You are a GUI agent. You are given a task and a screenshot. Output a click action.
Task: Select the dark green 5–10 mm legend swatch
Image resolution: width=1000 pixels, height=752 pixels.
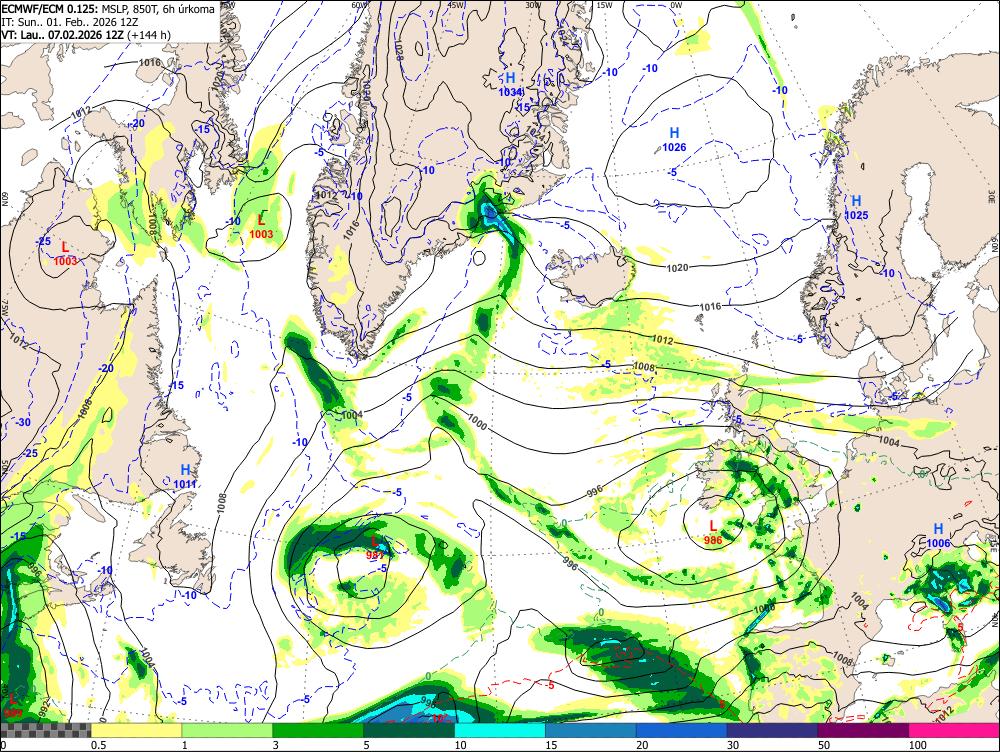point(409,730)
